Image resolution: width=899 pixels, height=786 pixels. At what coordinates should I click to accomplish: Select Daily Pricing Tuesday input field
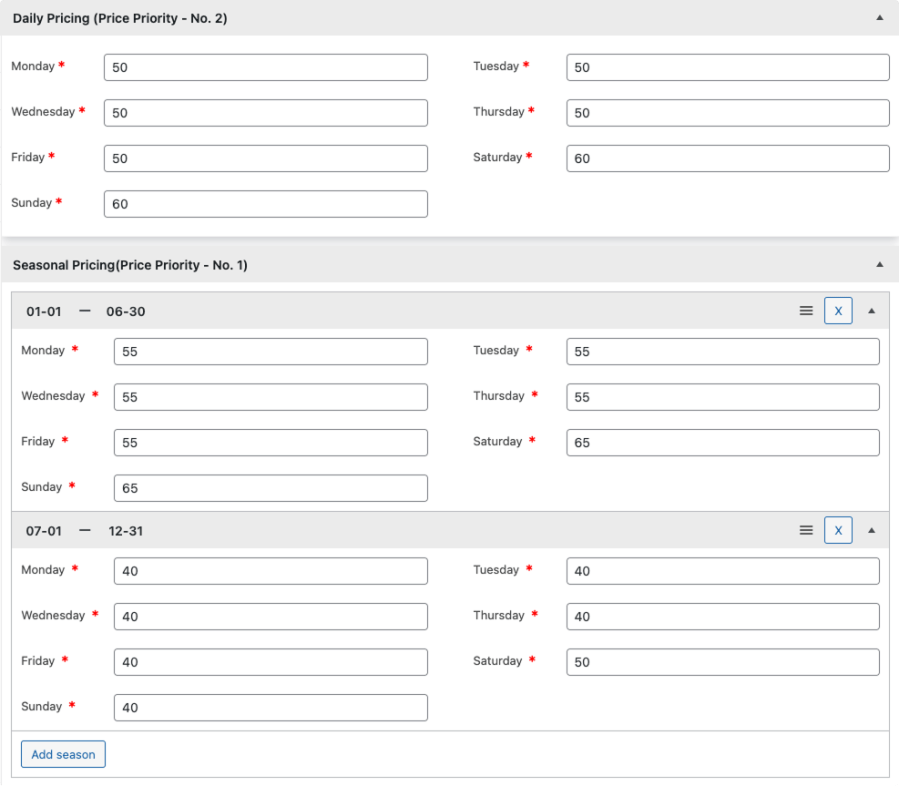coord(727,67)
